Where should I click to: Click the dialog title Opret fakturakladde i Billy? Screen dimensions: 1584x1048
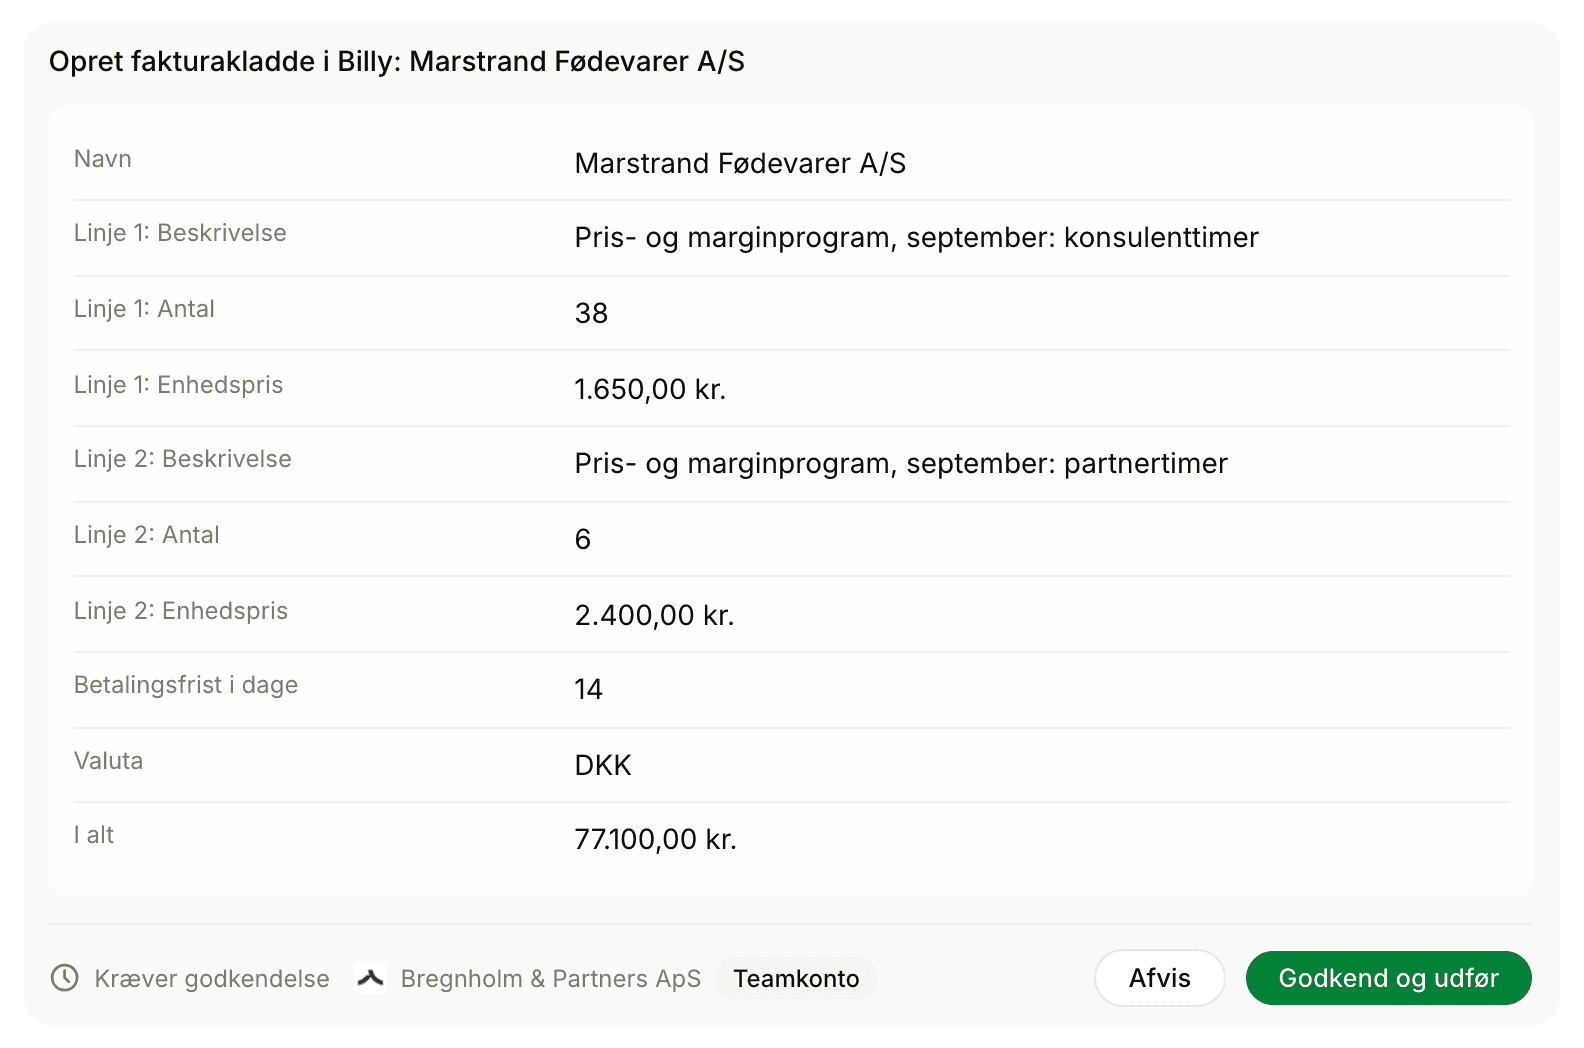(x=397, y=62)
